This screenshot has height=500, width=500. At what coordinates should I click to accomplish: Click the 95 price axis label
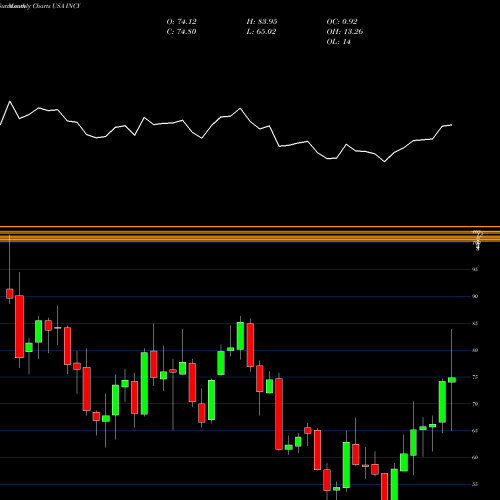[x=475, y=269]
